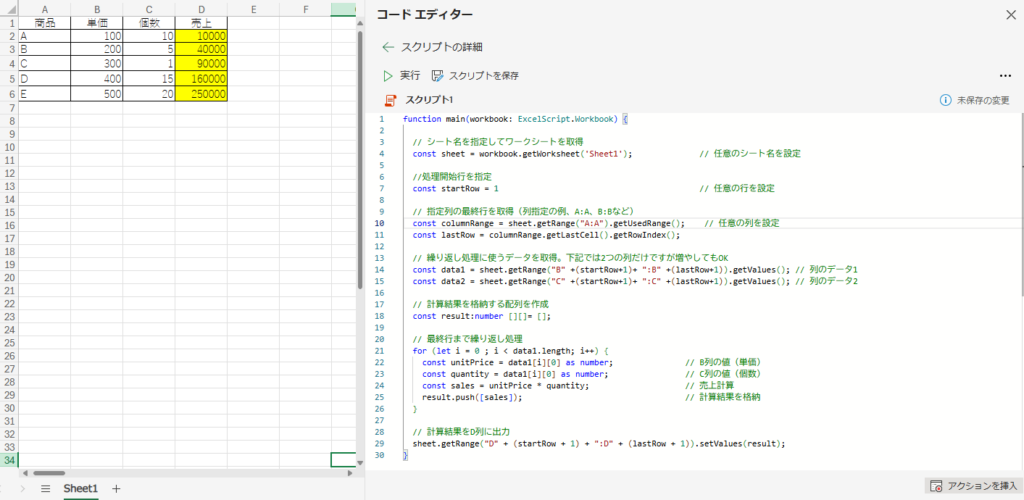Select row 34 header
The height and width of the screenshot is (500, 1024).
coord(9,460)
